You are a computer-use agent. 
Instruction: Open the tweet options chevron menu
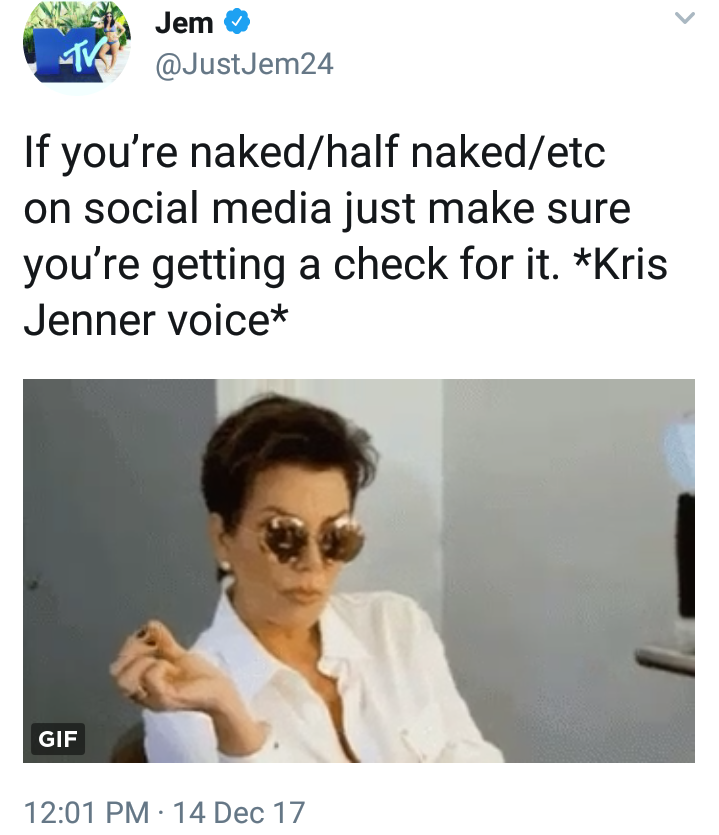coord(684,18)
